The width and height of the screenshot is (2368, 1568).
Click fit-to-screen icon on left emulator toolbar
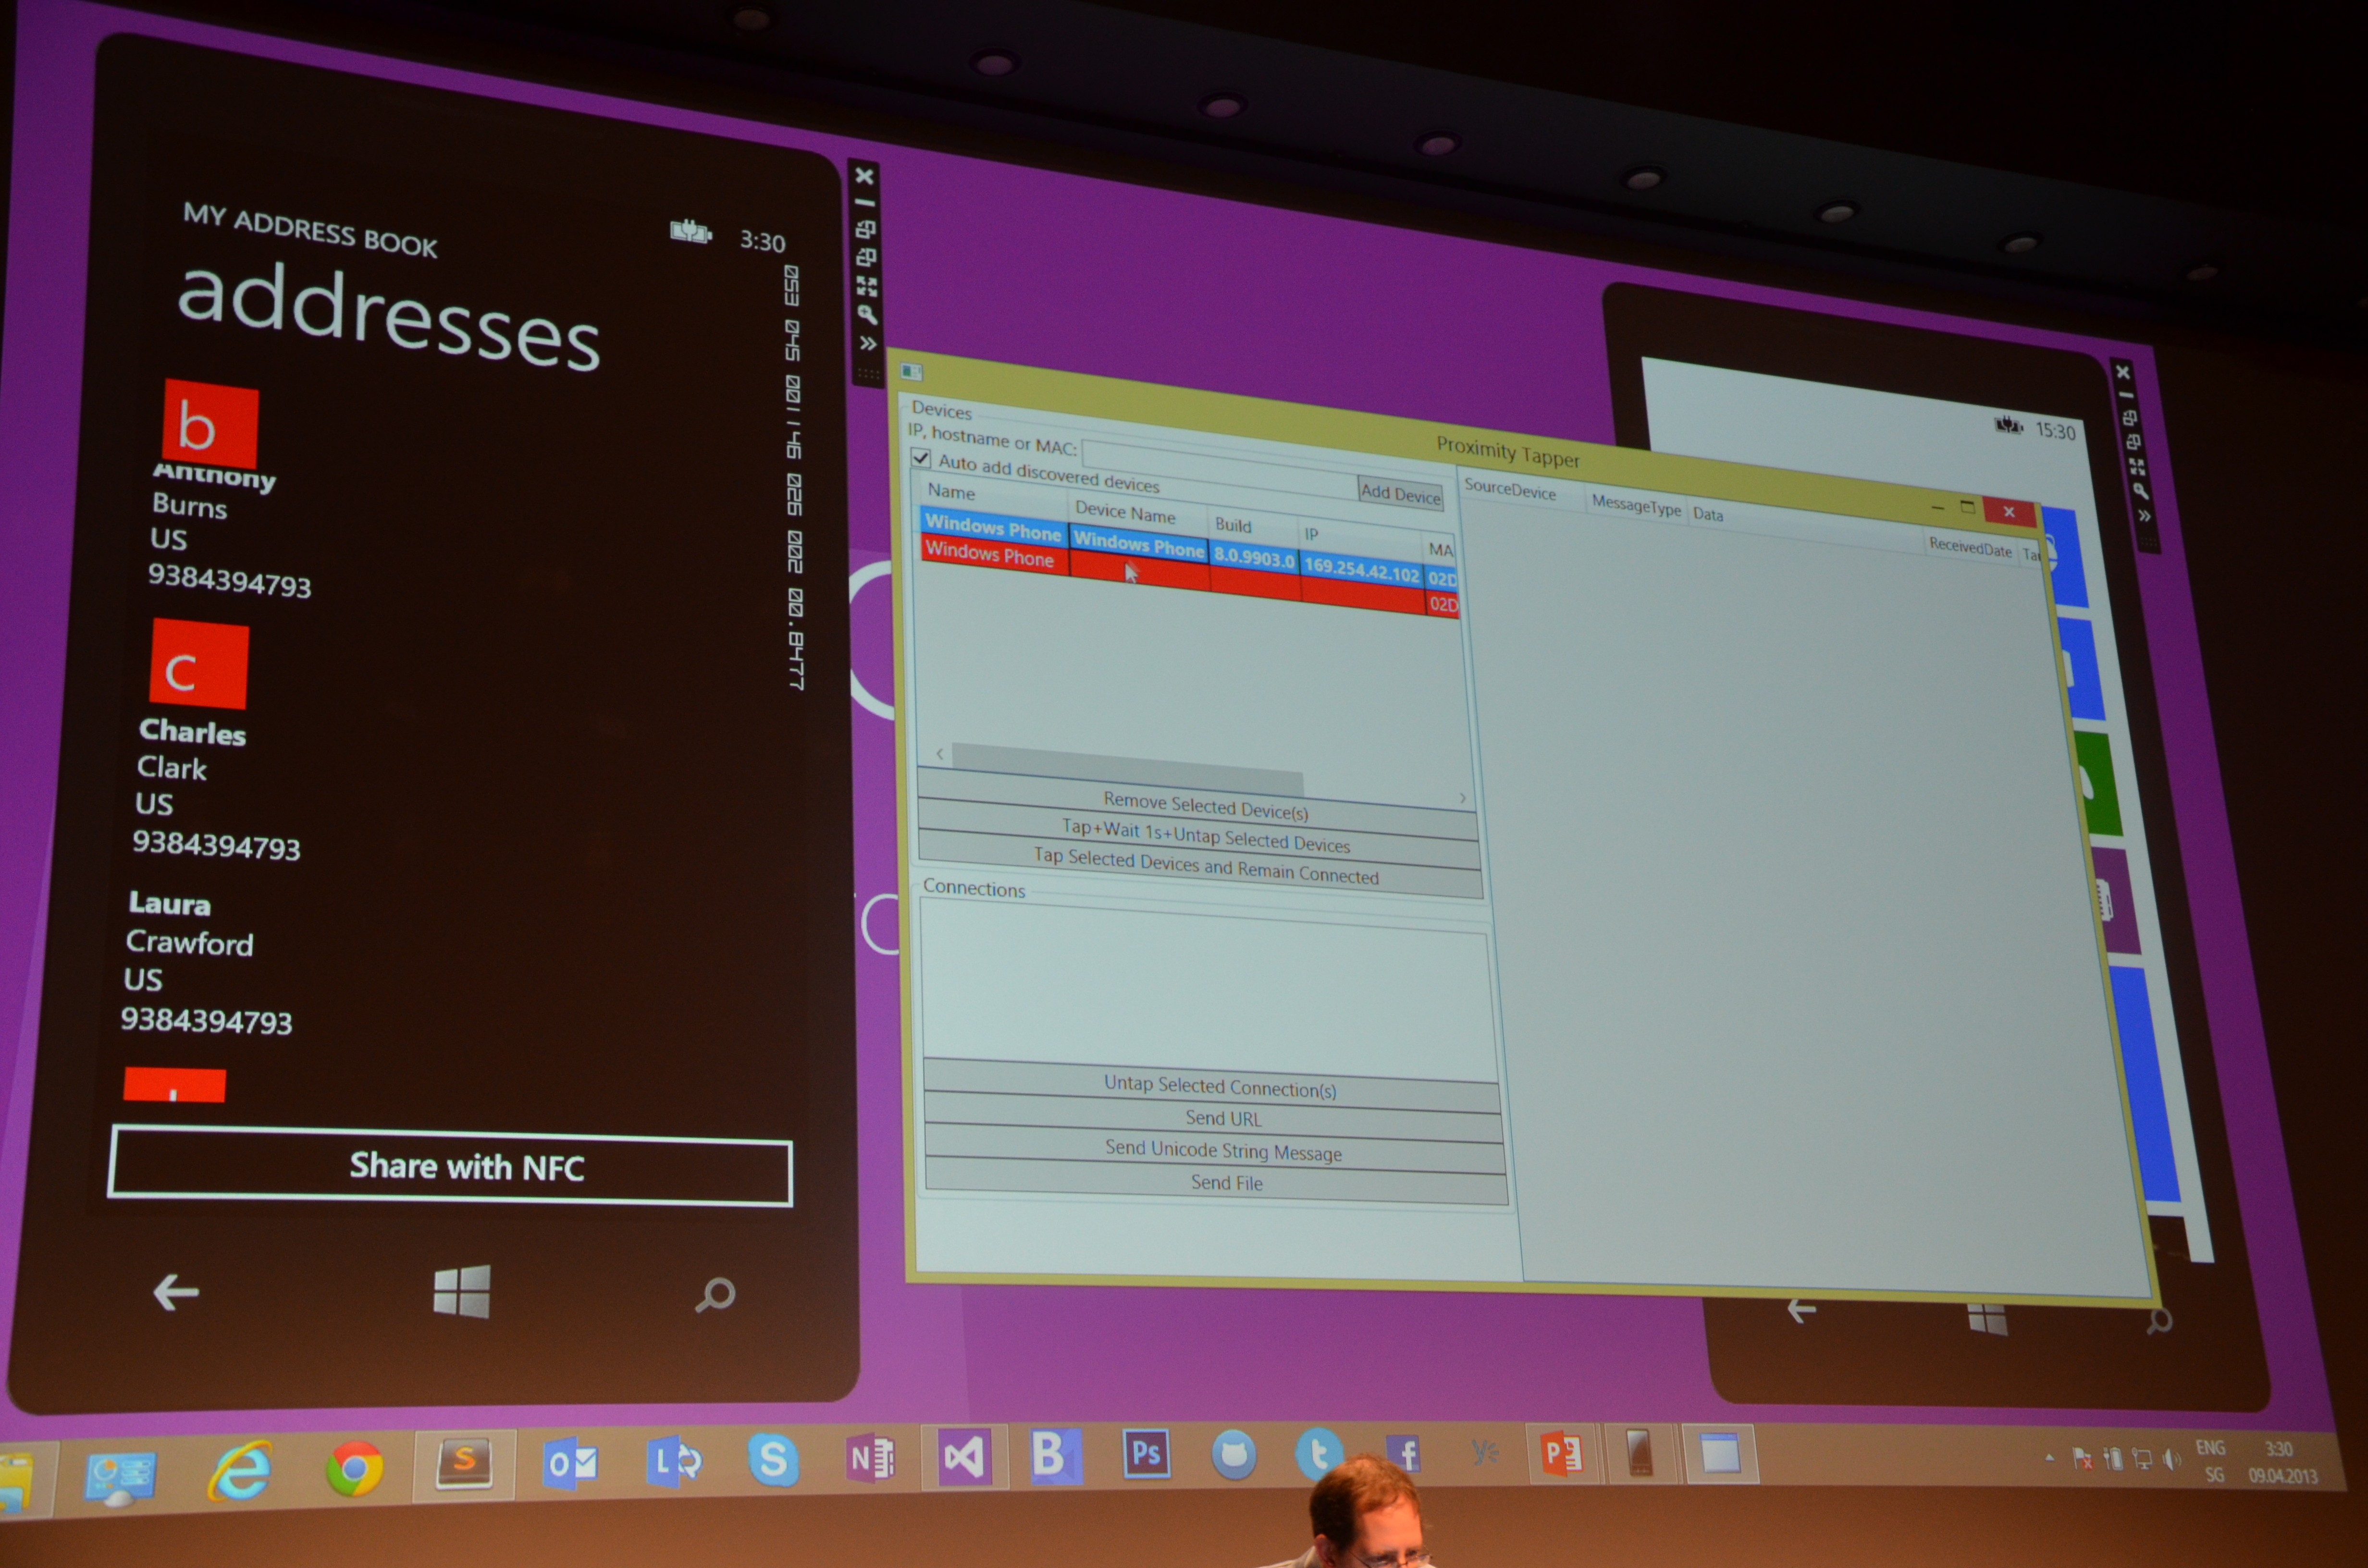click(x=866, y=287)
